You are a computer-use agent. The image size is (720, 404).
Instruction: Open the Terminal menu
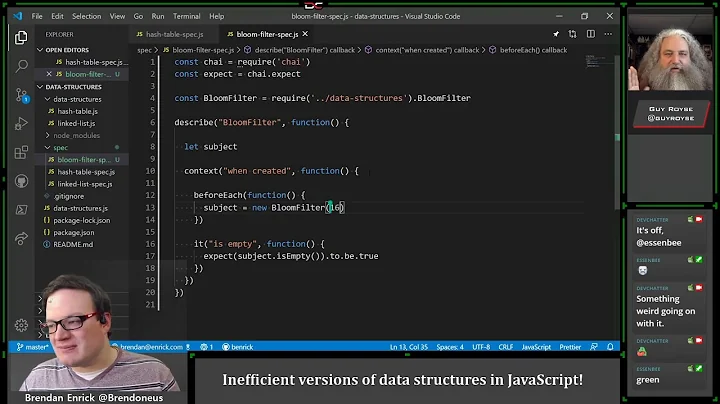pos(186,16)
